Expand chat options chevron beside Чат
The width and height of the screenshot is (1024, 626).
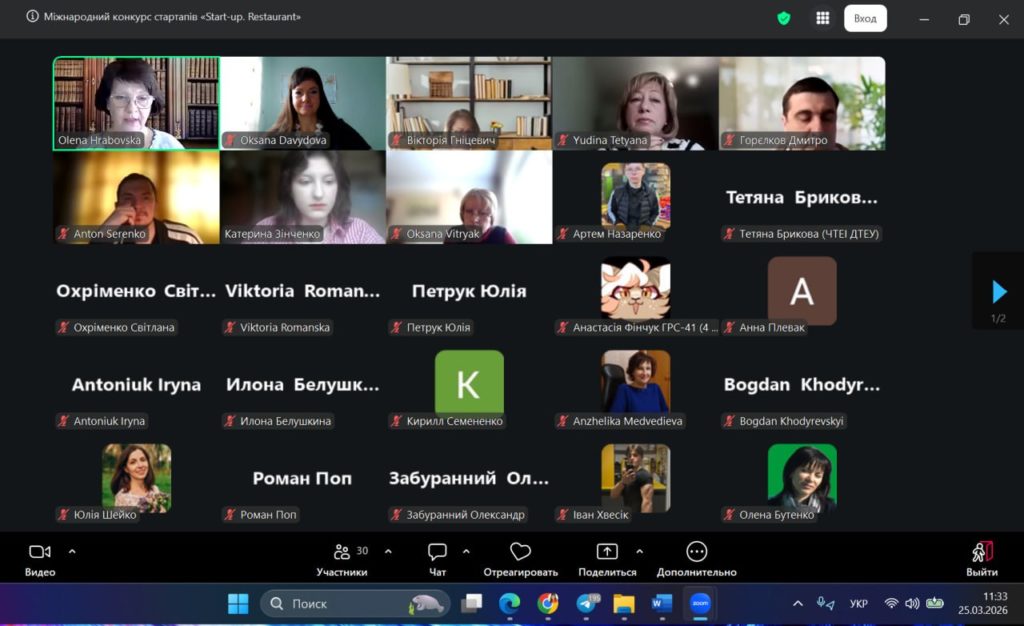point(466,551)
